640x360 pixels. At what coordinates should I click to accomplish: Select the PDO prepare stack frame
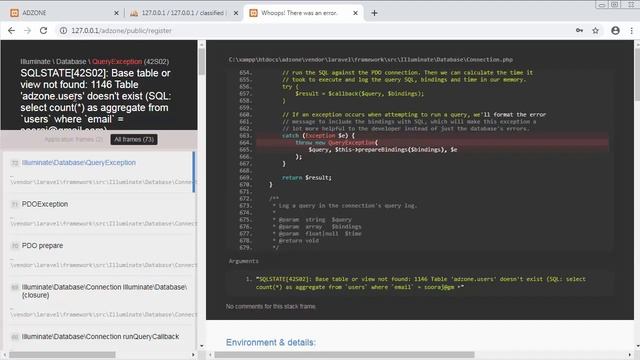(x=99, y=255)
